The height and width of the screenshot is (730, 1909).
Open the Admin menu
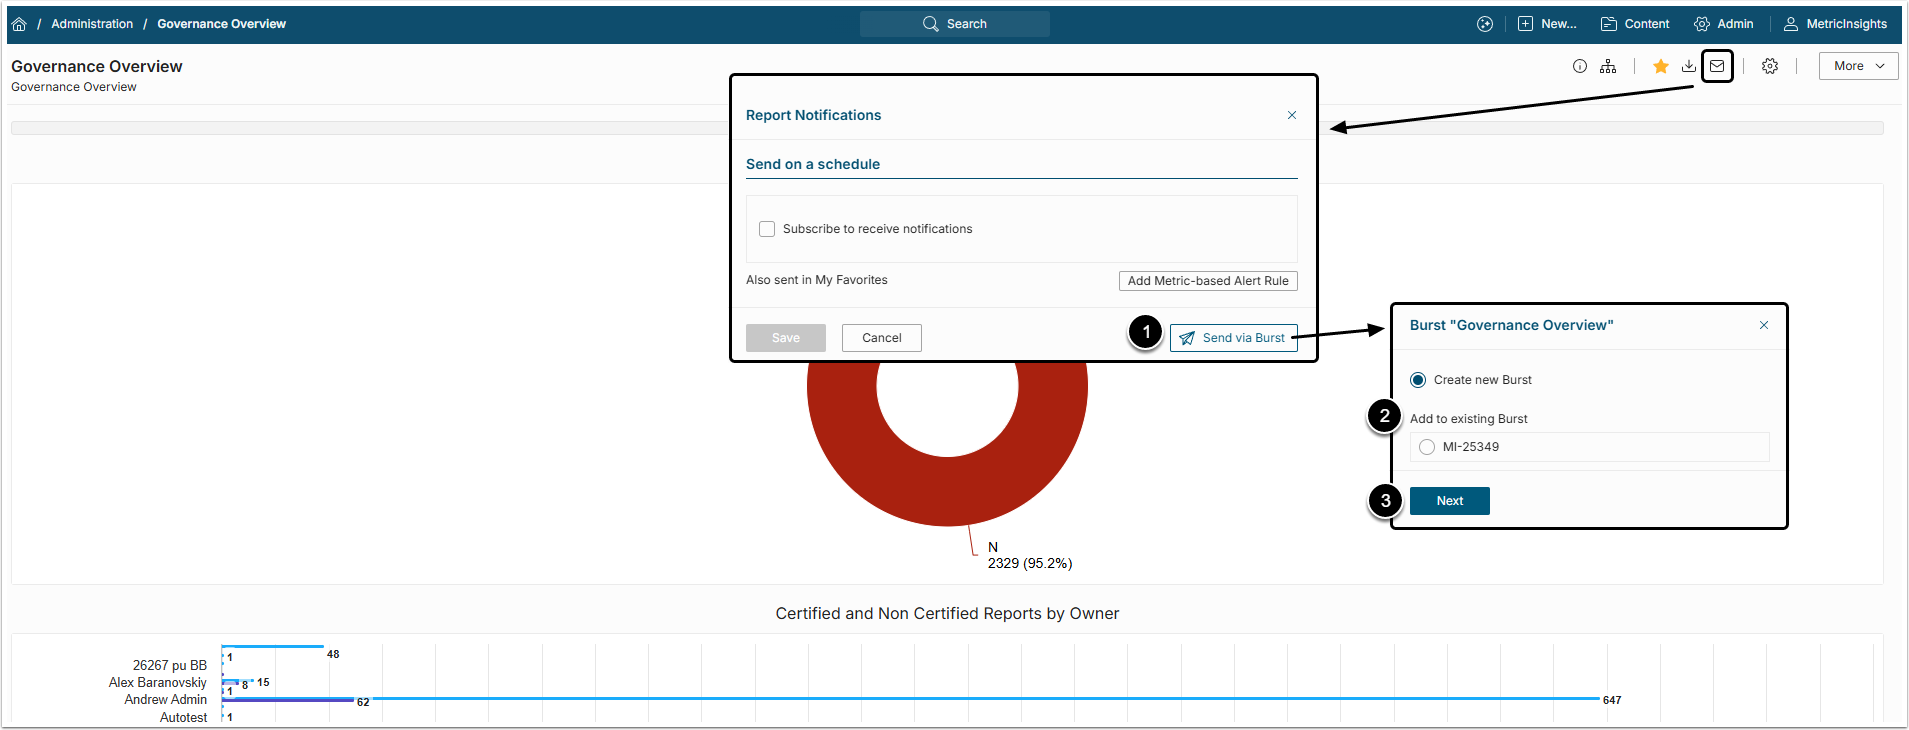tap(1724, 24)
